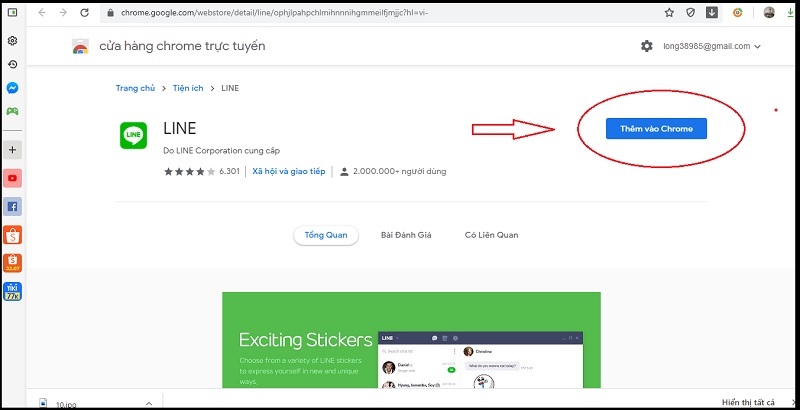The width and height of the screenshot is (800, 410).
Task: Open Messenger from the sidebar
Action: (x=13, y=88)
